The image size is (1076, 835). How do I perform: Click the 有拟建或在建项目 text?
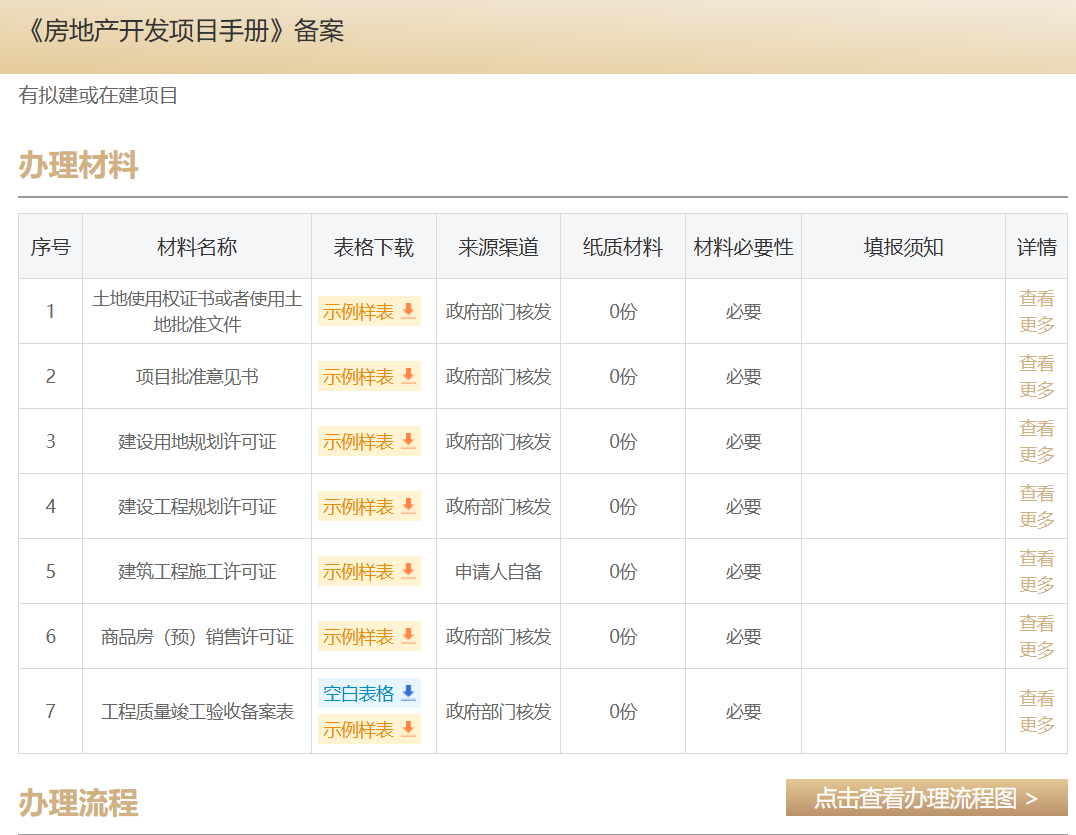coord(98,95)
